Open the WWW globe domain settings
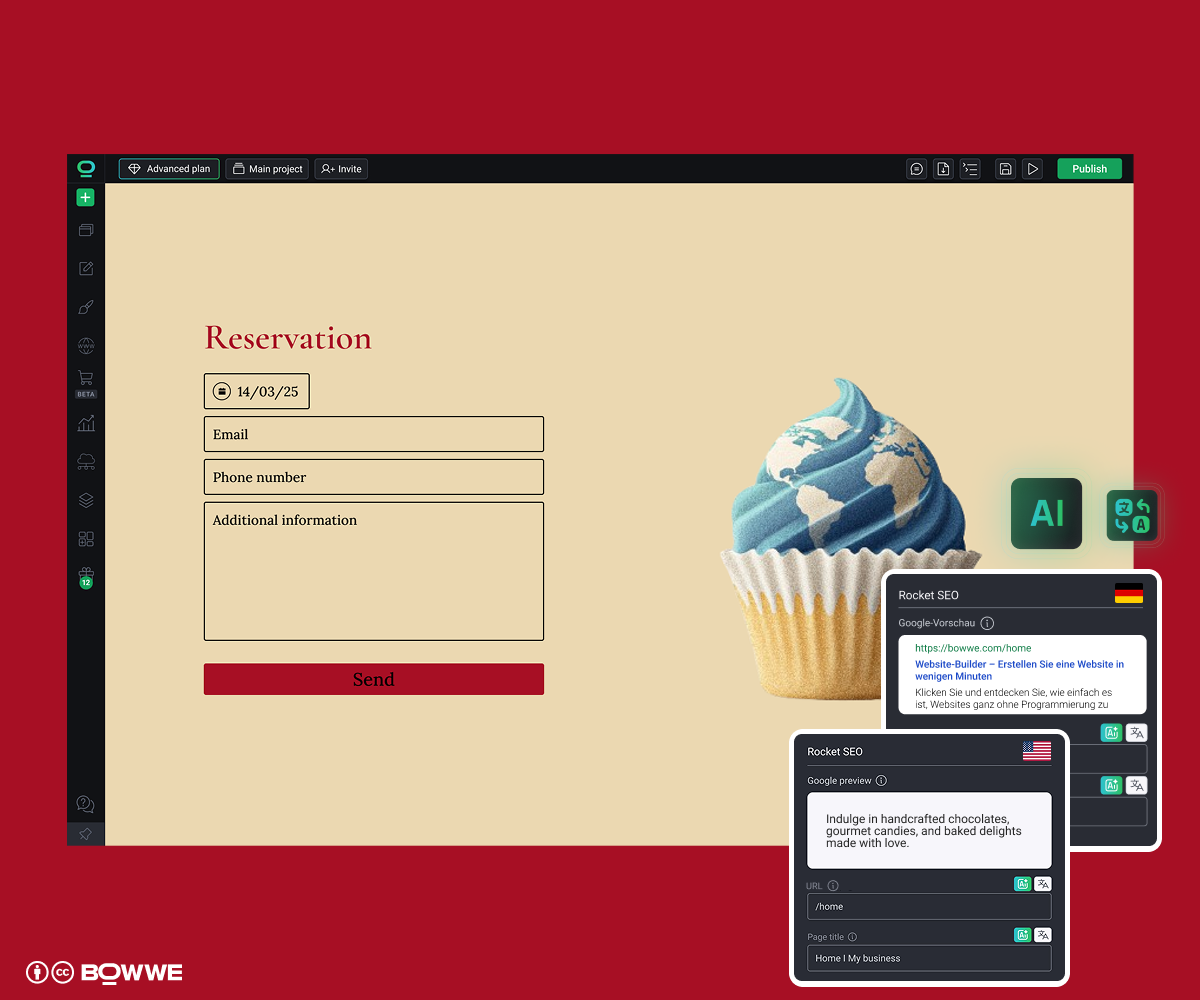The image size is (1200, 1000). [x=86, y=346]
